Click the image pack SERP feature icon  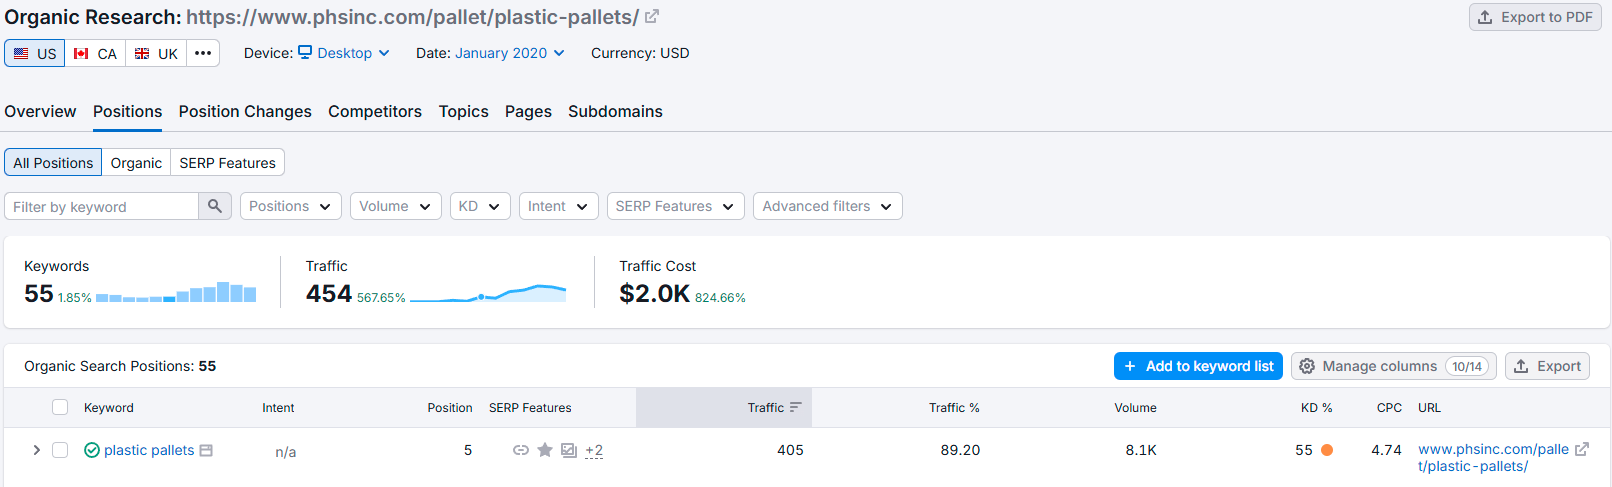tap(569, 450)
